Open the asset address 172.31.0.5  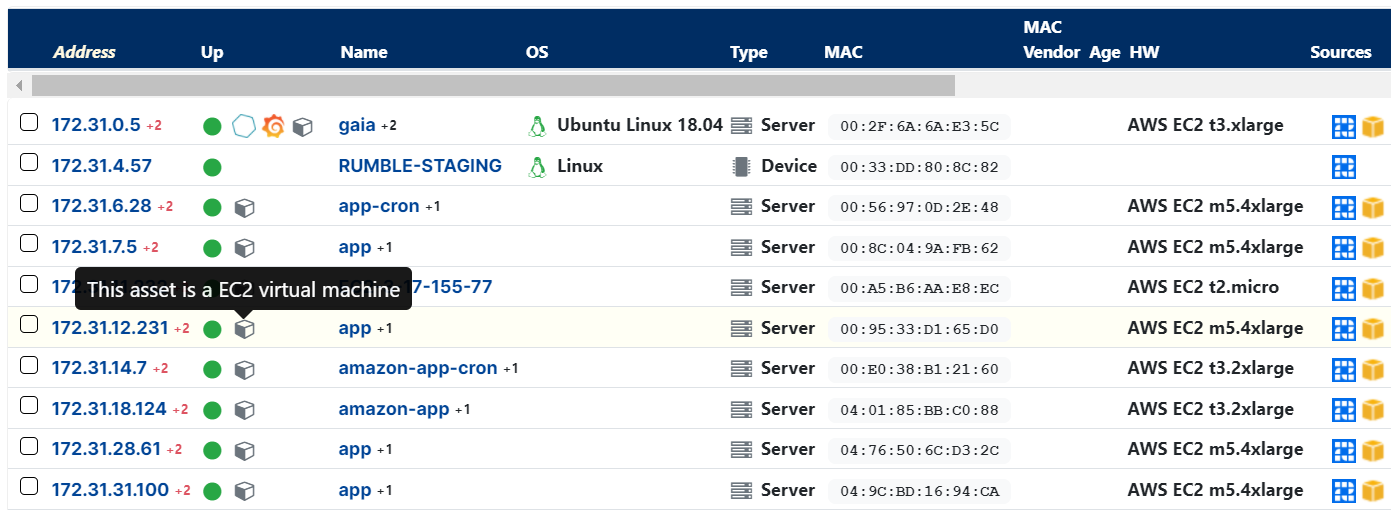click(x=96, y=125)
